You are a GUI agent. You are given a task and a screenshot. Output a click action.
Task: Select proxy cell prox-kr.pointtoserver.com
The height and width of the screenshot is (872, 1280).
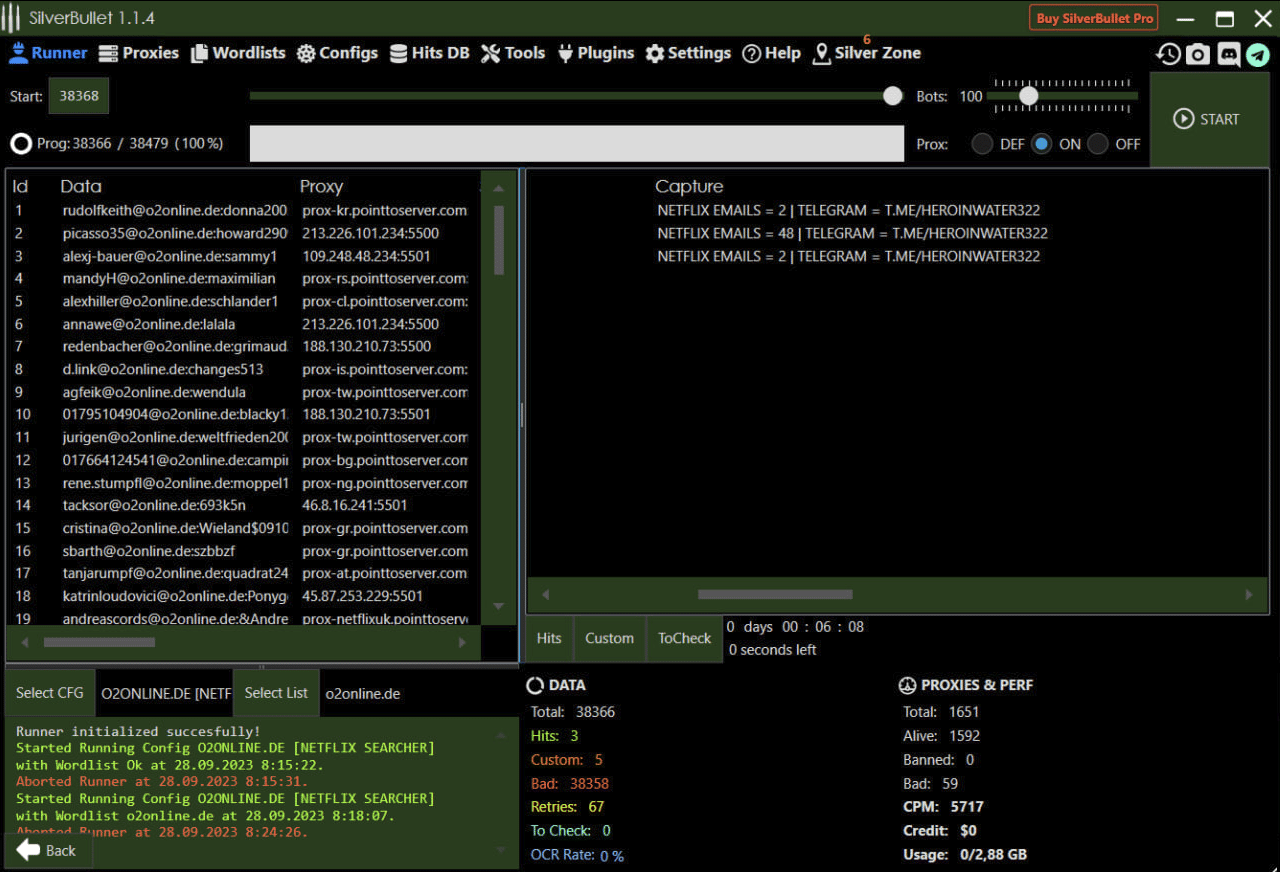tap(385, 210)
